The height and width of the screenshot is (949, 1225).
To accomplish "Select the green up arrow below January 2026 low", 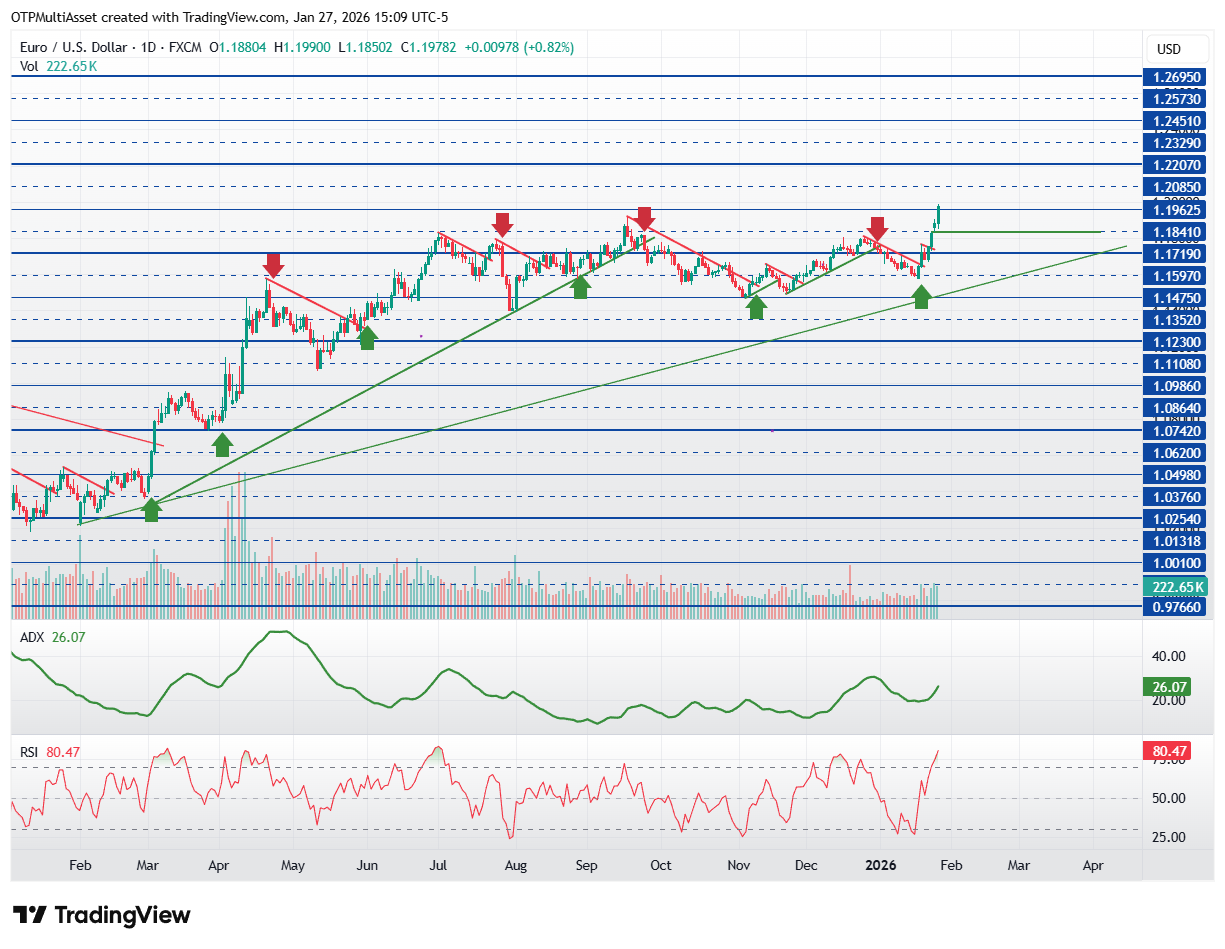I will click(x=921, y=295).
